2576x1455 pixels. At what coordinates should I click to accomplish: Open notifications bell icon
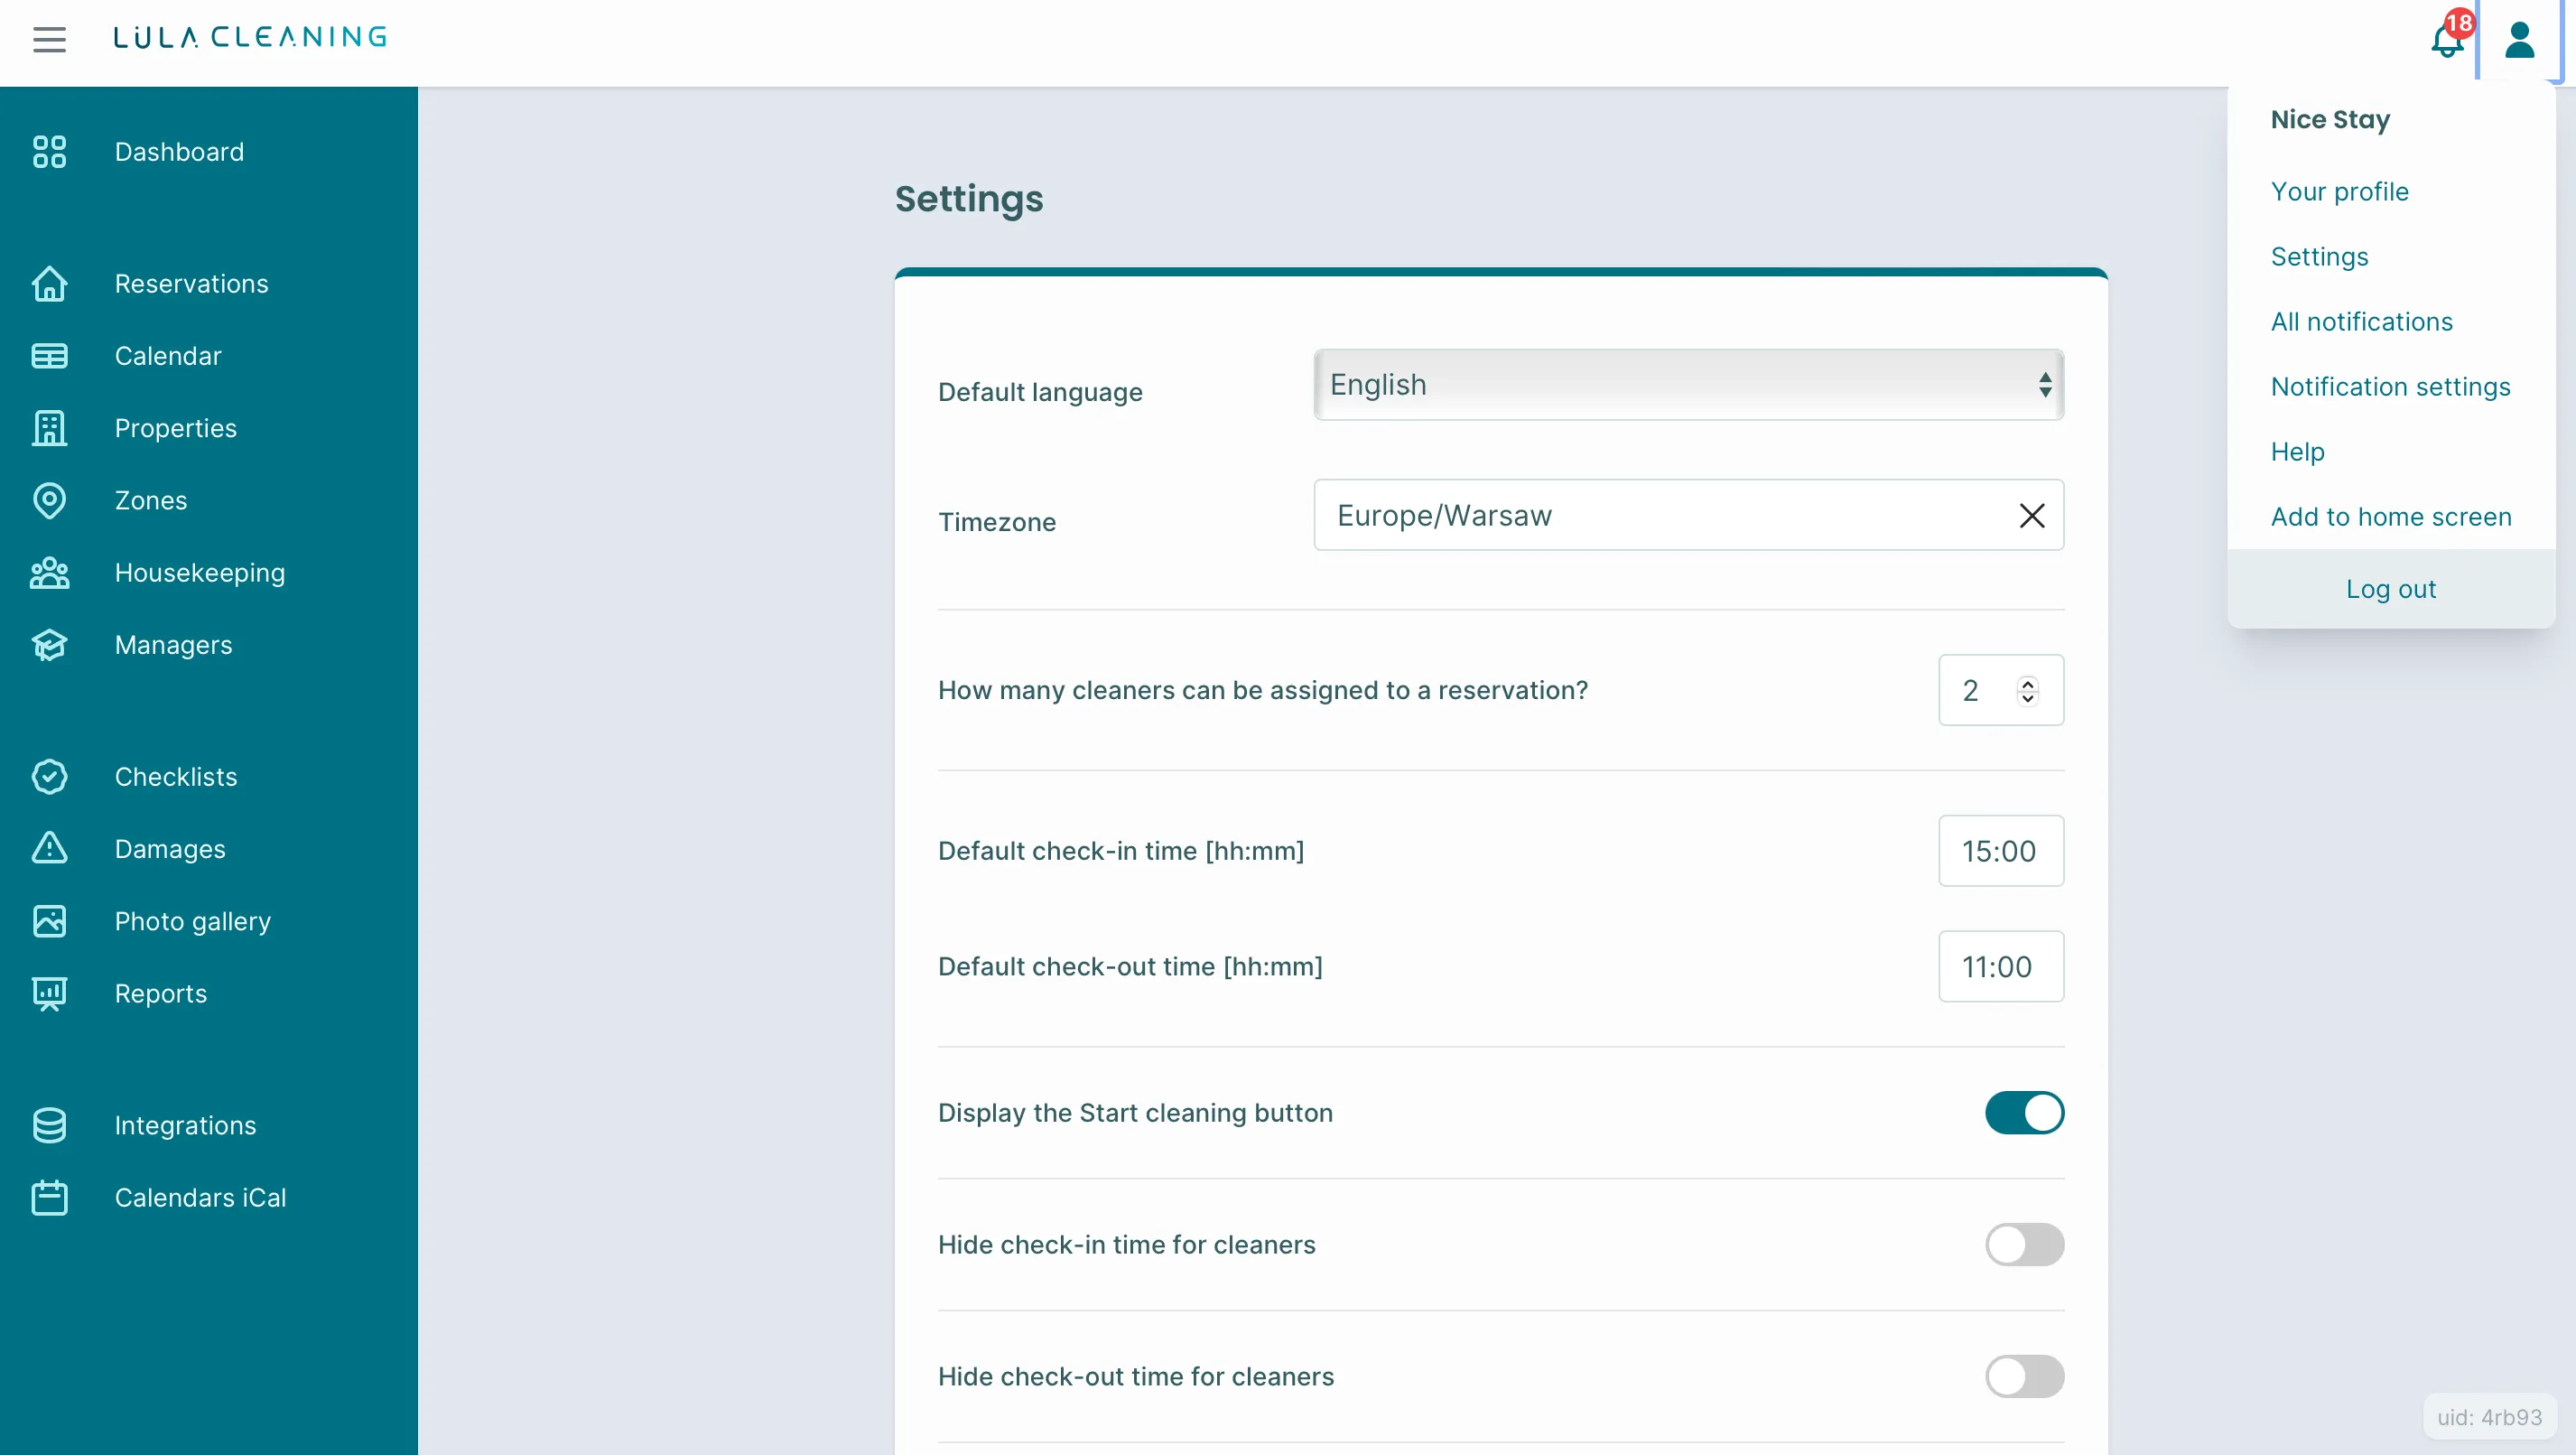coord(2447,40)
